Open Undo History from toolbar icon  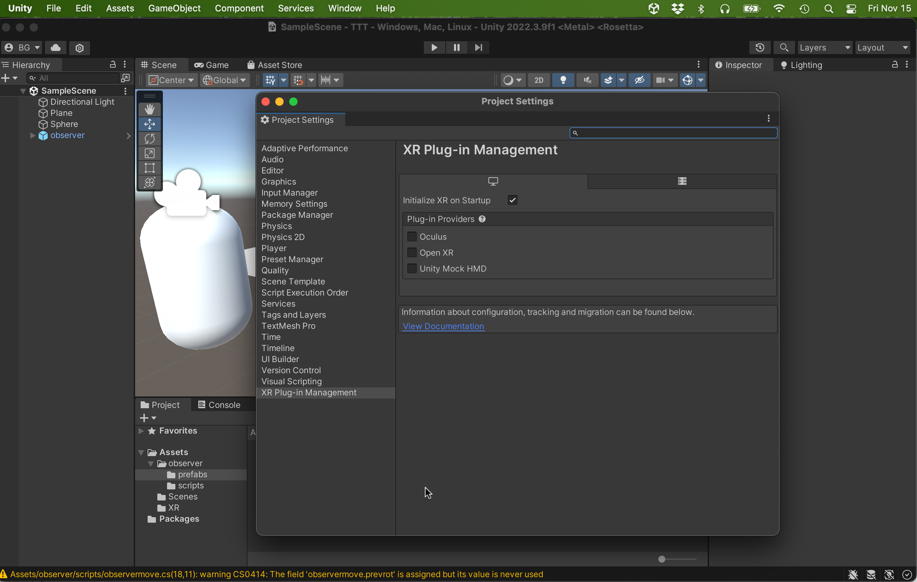click(x=760, y=47)
